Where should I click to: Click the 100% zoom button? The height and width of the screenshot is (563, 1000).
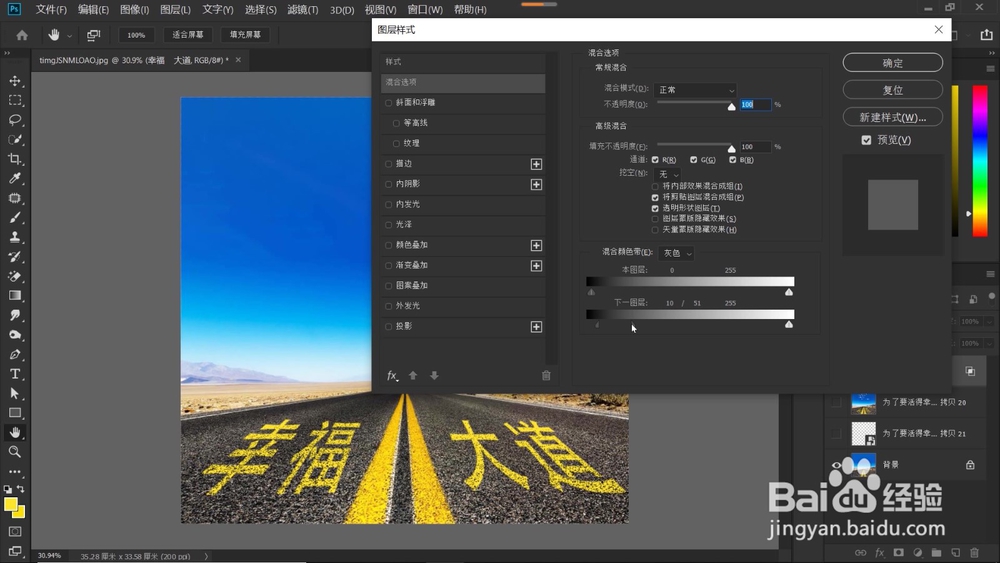(x=136, y=35)
